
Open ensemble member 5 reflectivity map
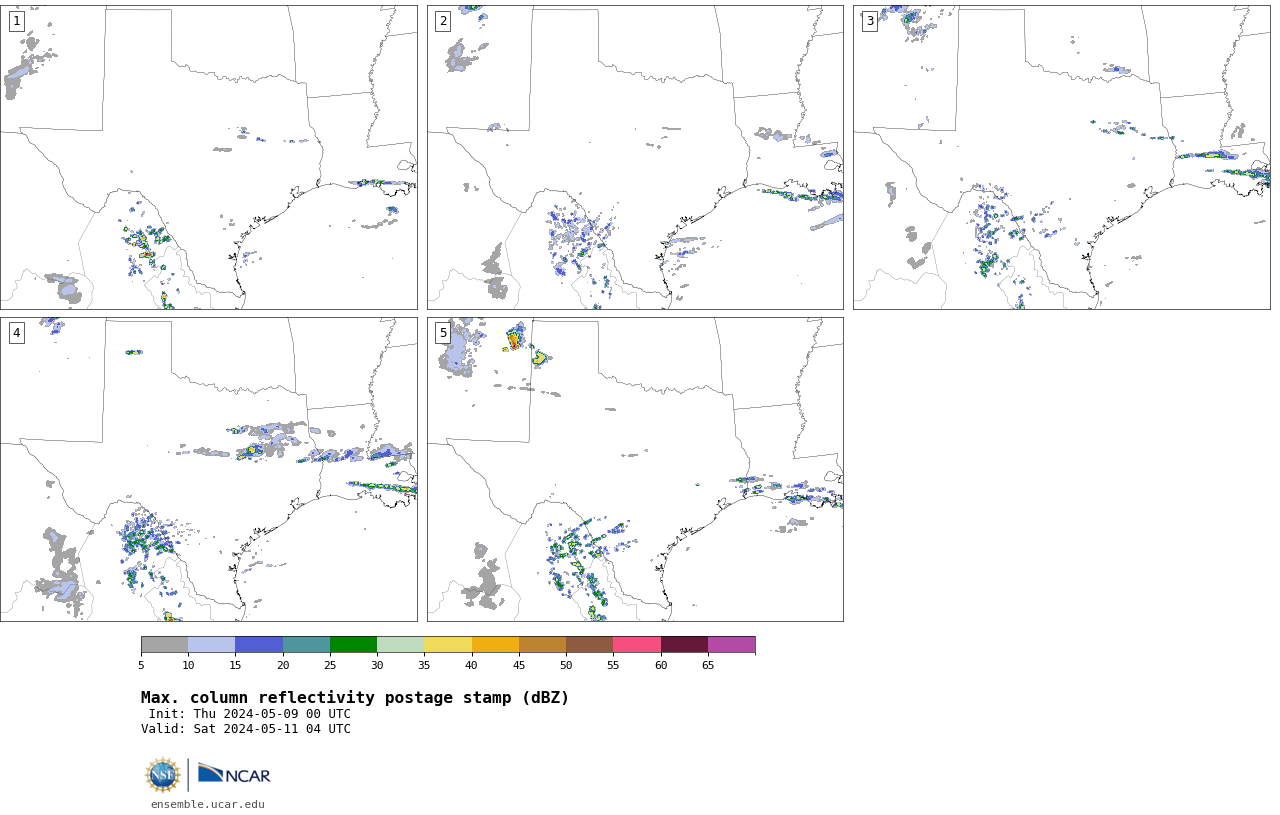pos(635,469)
